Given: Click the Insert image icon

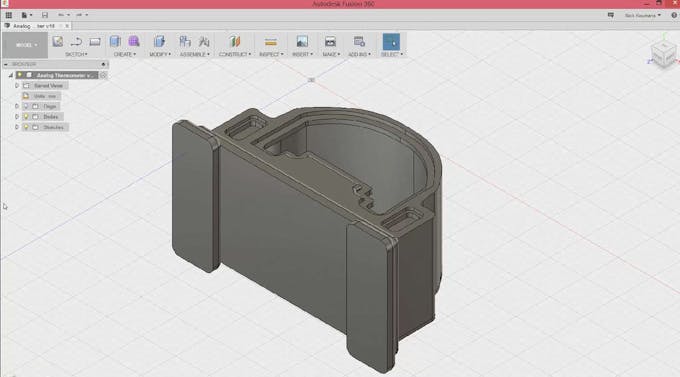Looking at the screenshot, I should [302, 42].
